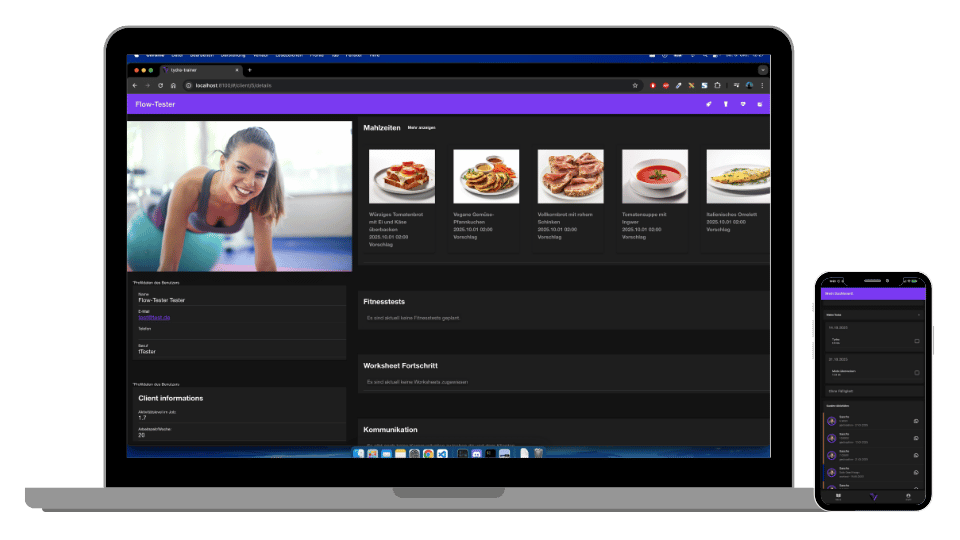Click the Flow-Tester header title
960x540 pixels.
(x=155, y=105)
